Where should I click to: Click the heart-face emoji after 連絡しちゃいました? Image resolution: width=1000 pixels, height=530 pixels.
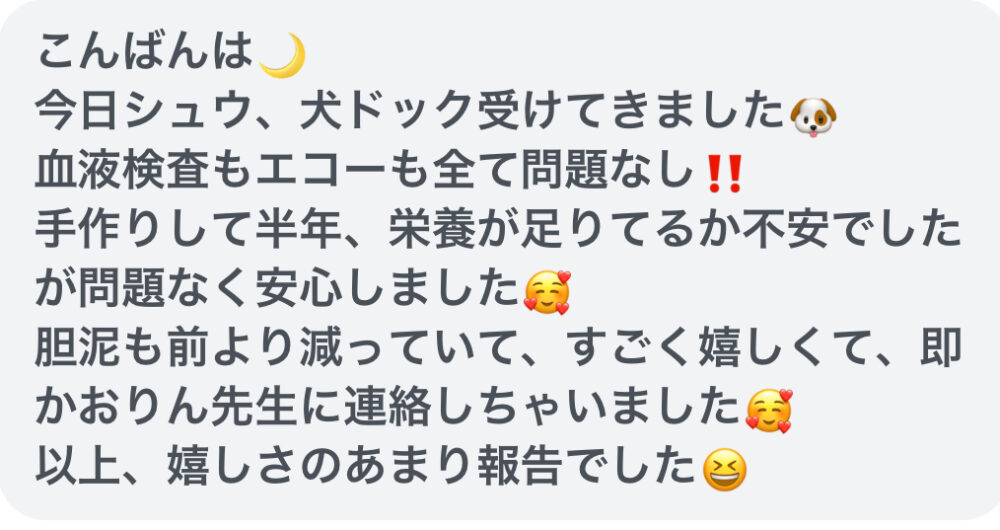[x=769, y=410]
